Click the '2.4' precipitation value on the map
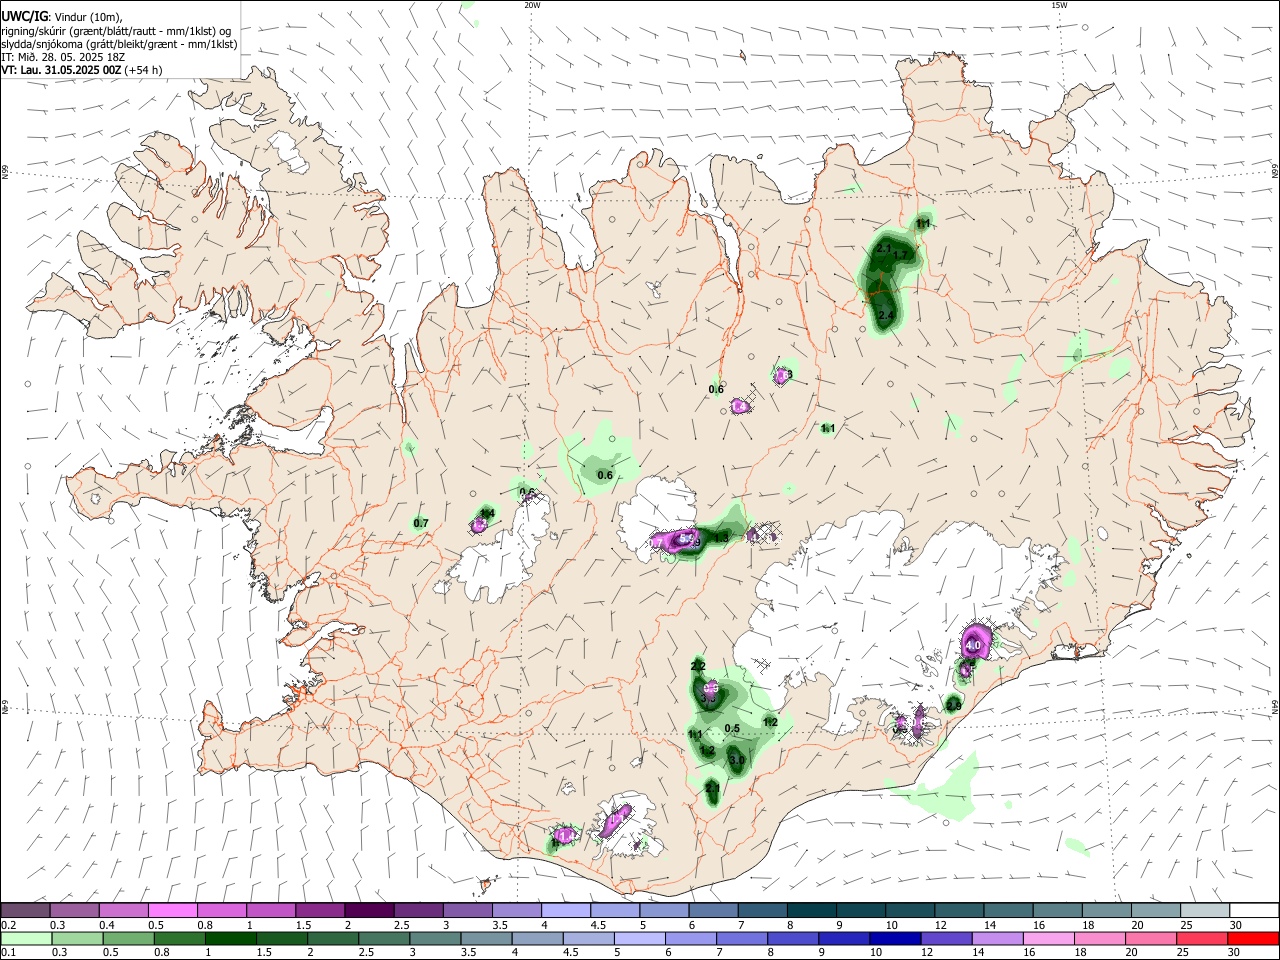This screenshot has width=1280, height=960. coord(885,316)
